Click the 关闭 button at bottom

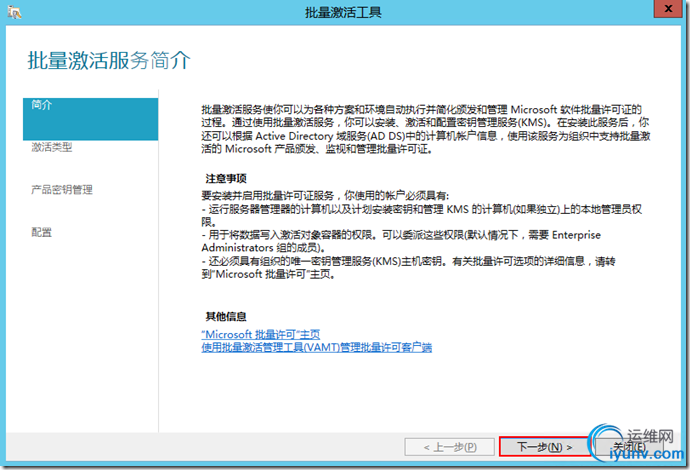(x=629, y=448)
